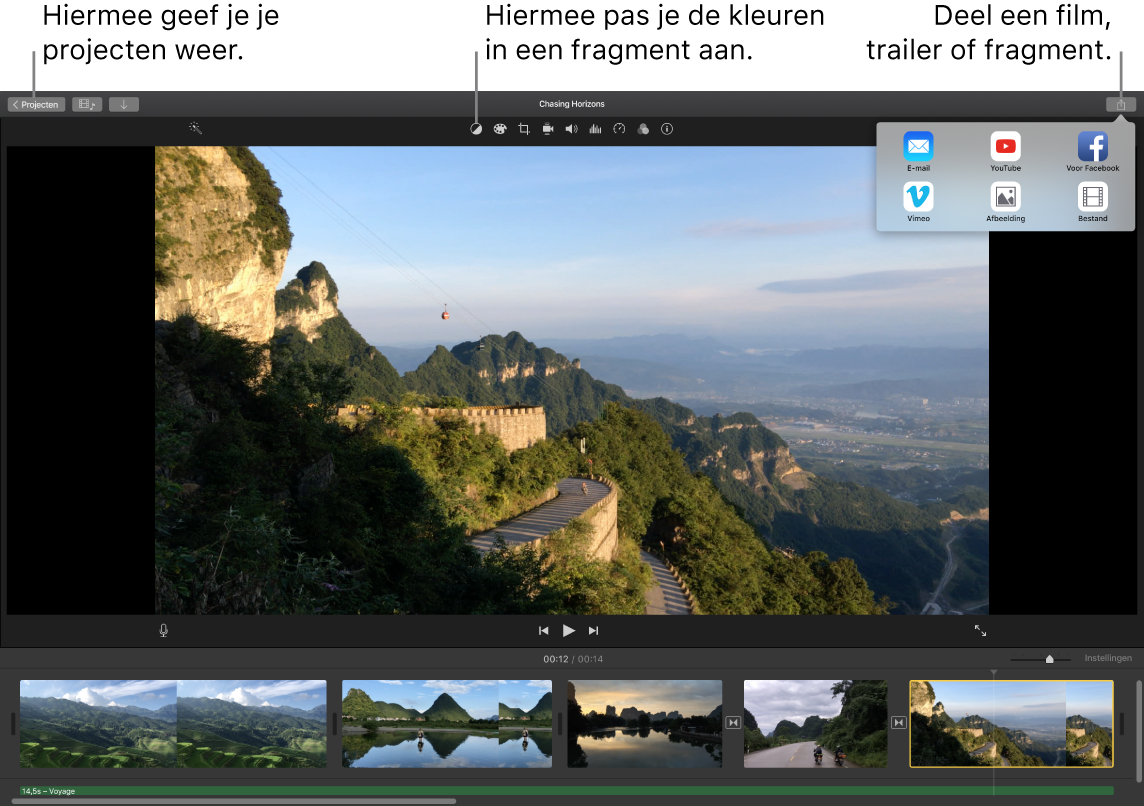Export as Afbeelding

pyautogui.click(x=1005, y=202)
